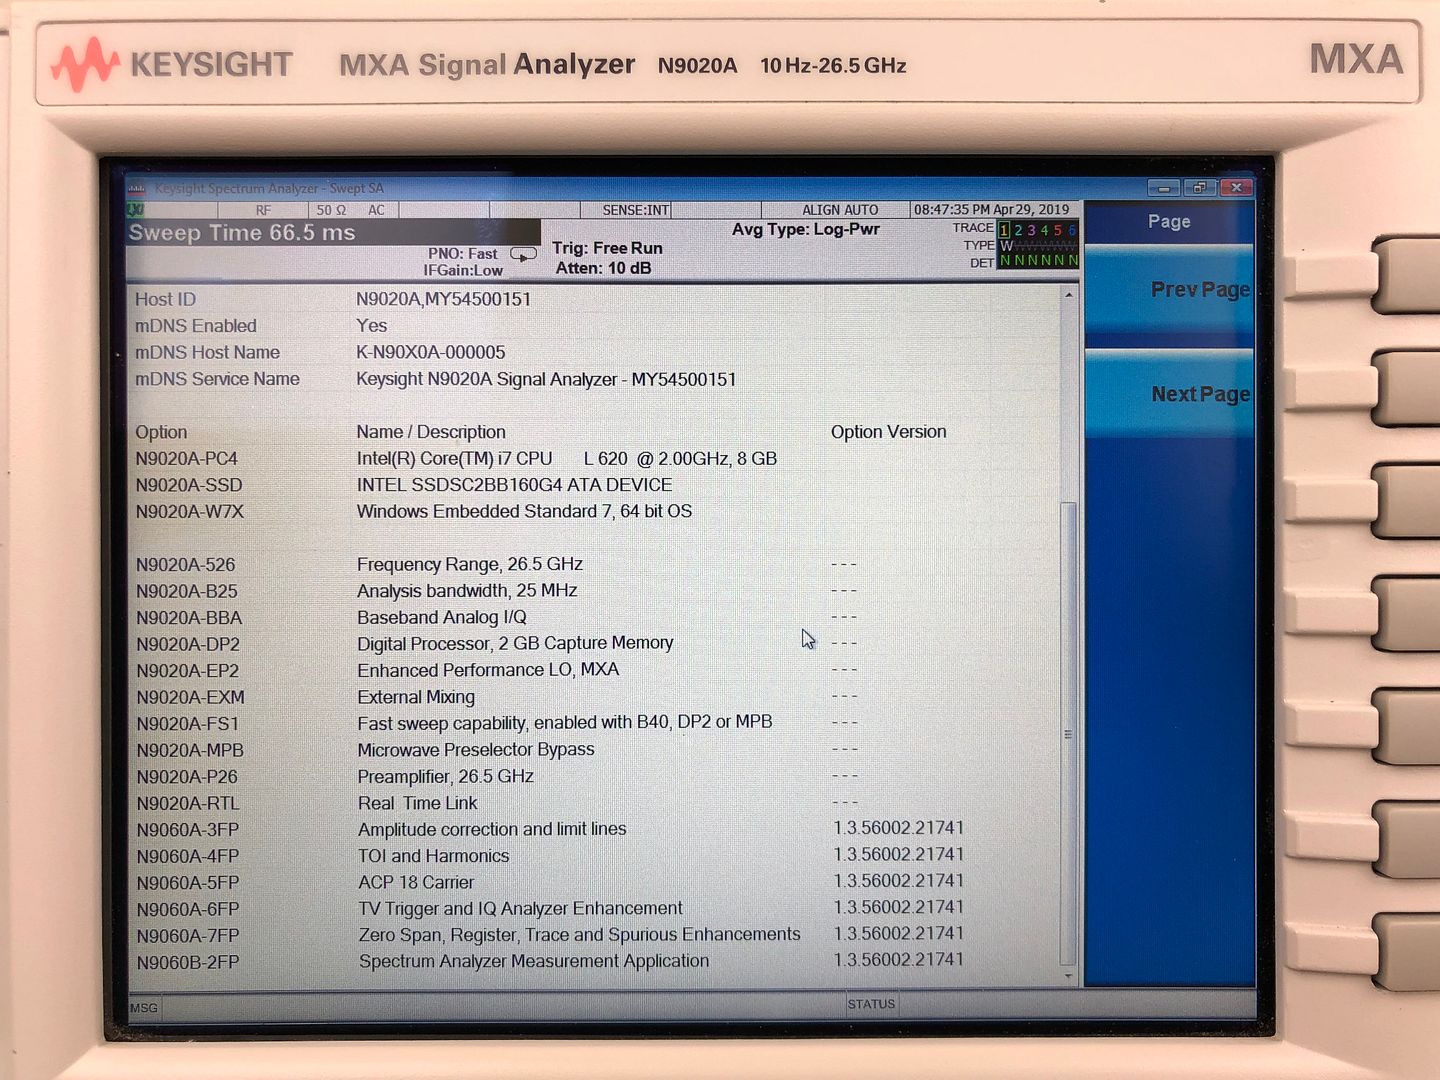Viewport: 1440px width, 1080px height.
Task: Click the INTEL SSDSC2BB160G4 ATA DEVICE description
Action: [x=514, y=485]
